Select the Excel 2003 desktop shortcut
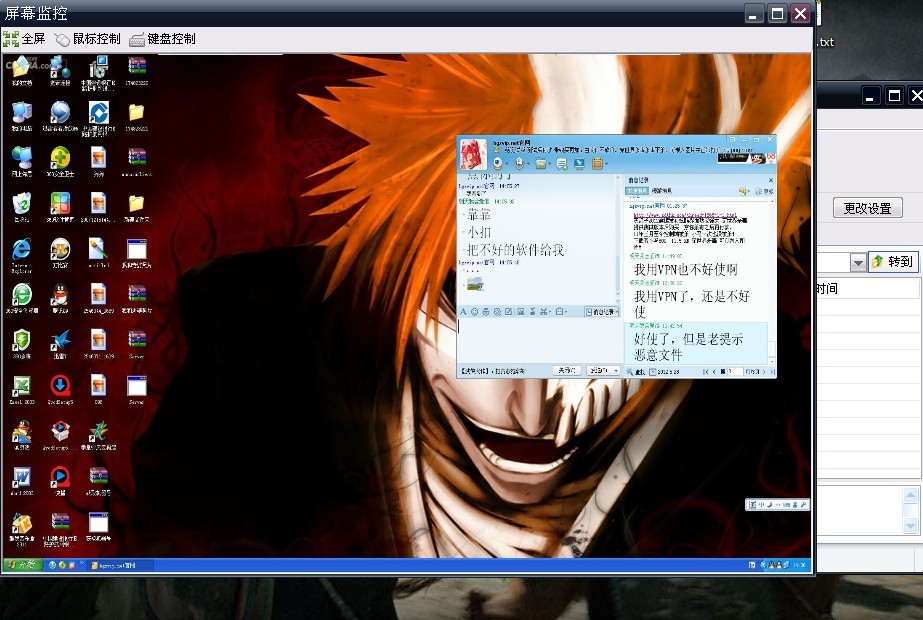The image size is (923, 620). click(22, 390)
